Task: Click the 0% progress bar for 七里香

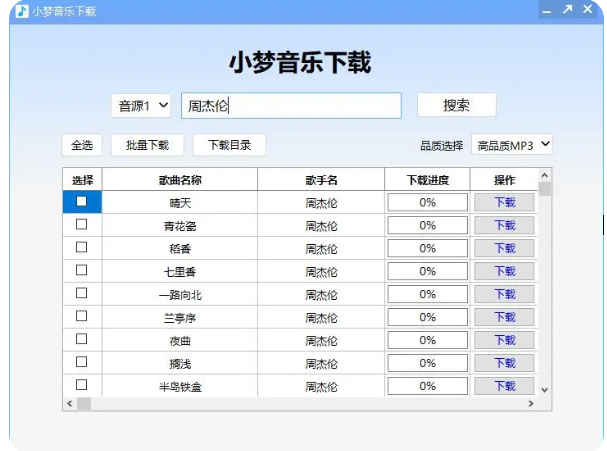Action: pyautogui.click(x=427, y=271)
